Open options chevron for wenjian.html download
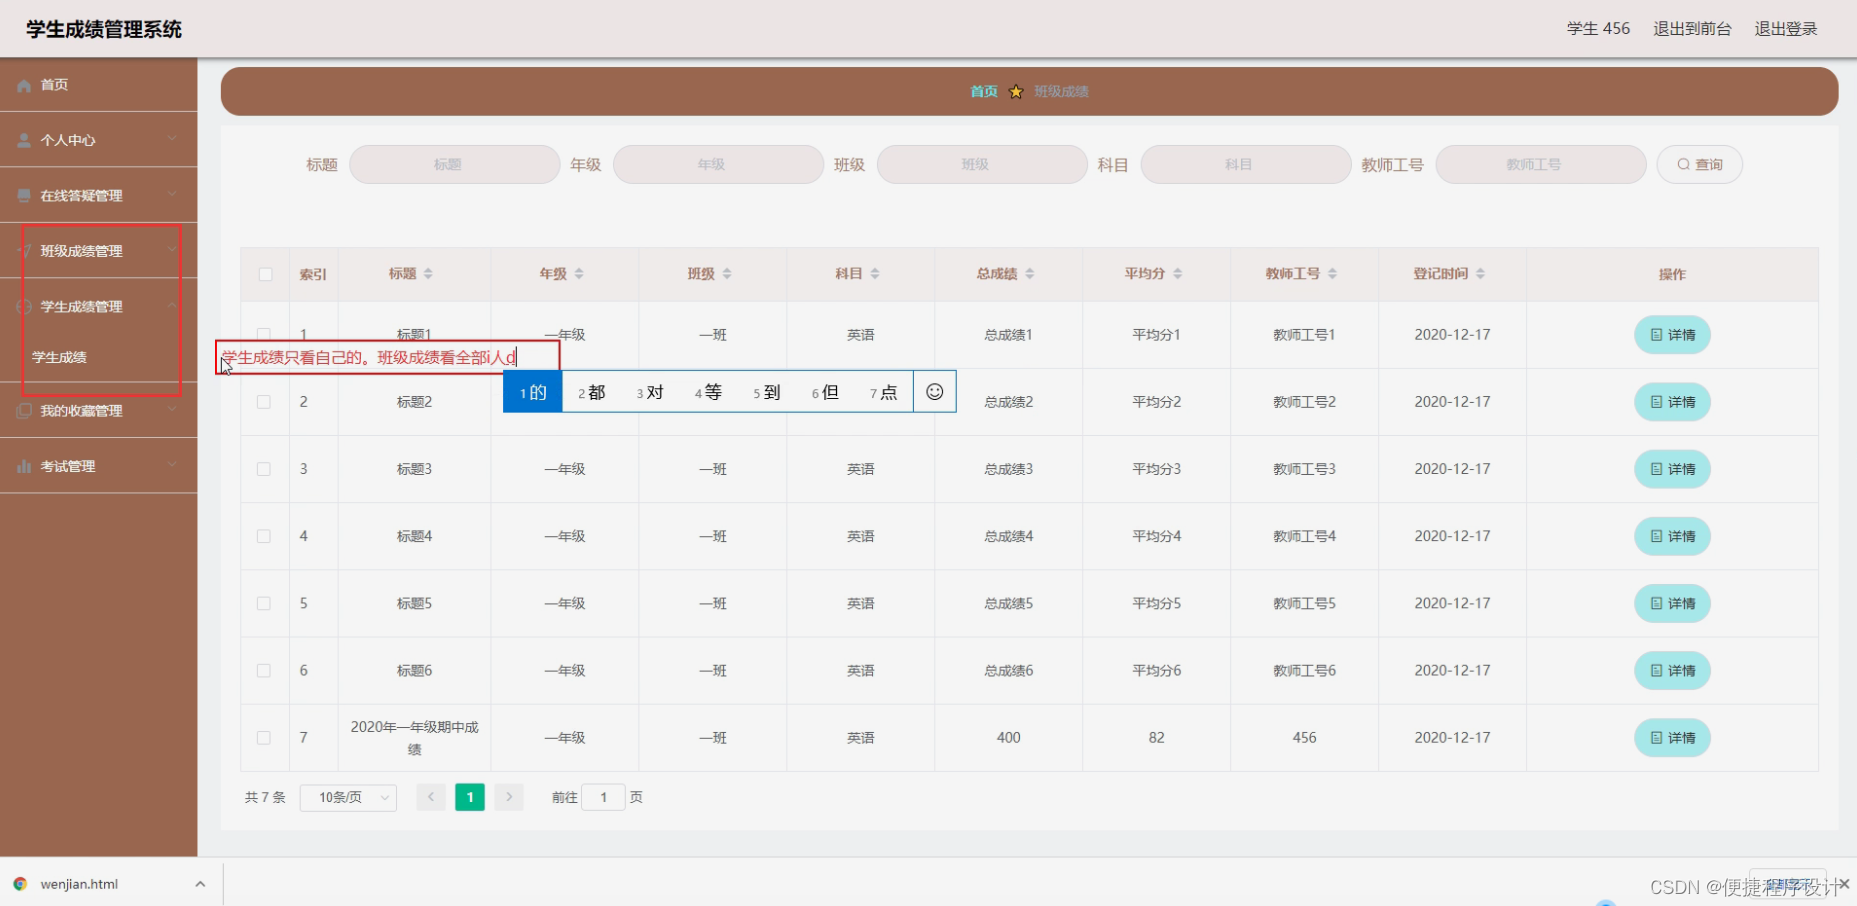This screenshot has height=906, width=1857. click(200, 884)
